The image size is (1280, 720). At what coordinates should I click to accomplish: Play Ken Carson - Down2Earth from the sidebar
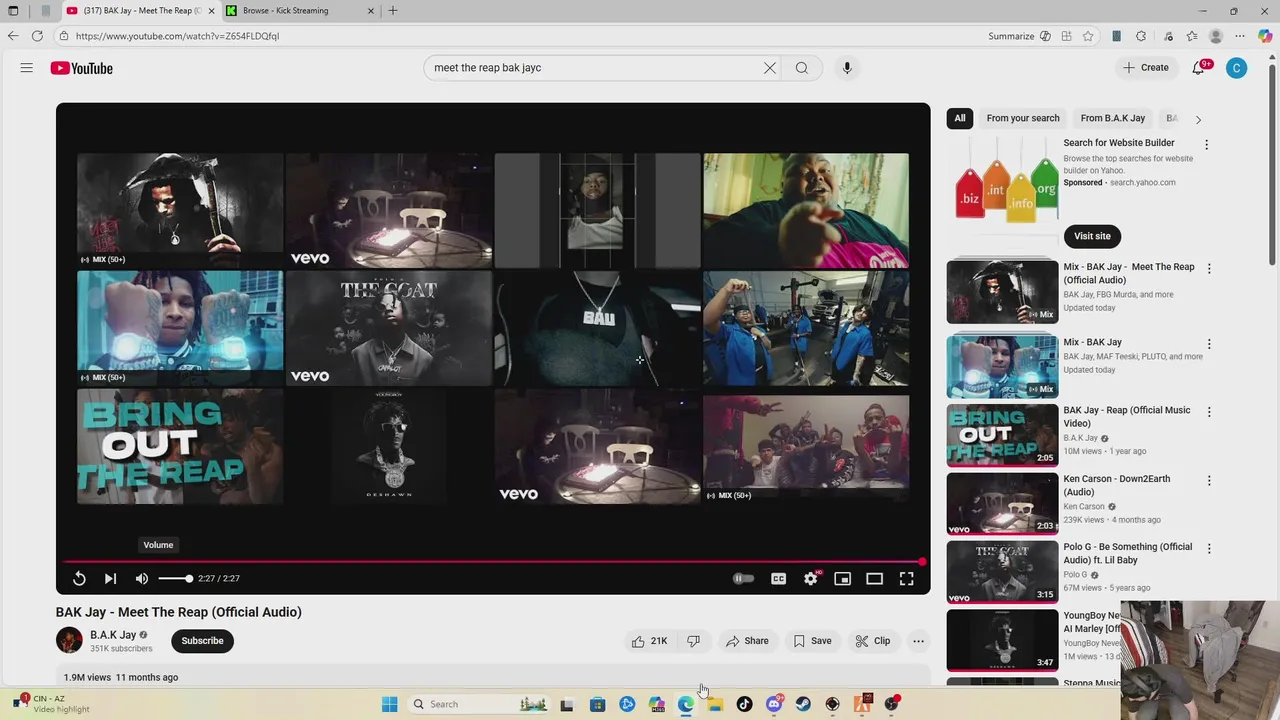(x=1002, y=503)
